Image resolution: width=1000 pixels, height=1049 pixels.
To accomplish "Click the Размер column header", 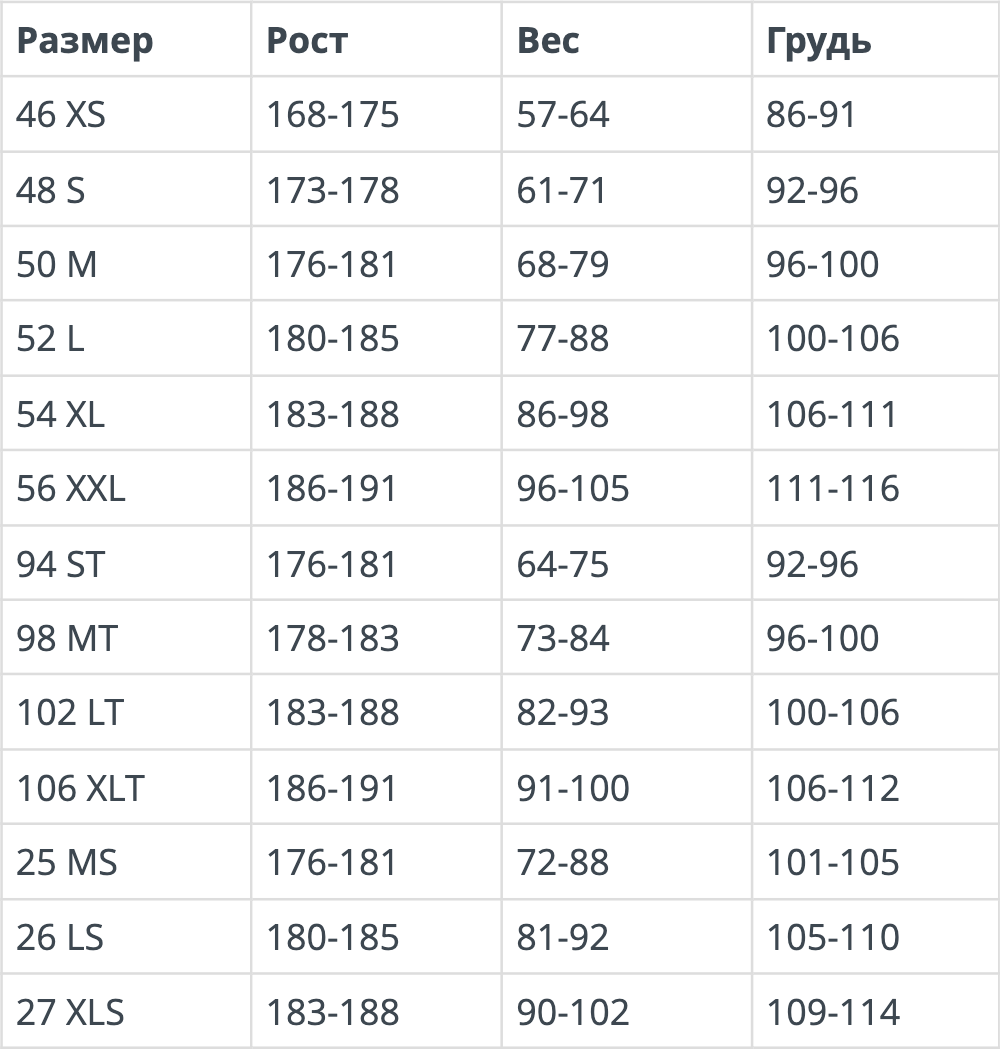I will [x=85, y=41].
